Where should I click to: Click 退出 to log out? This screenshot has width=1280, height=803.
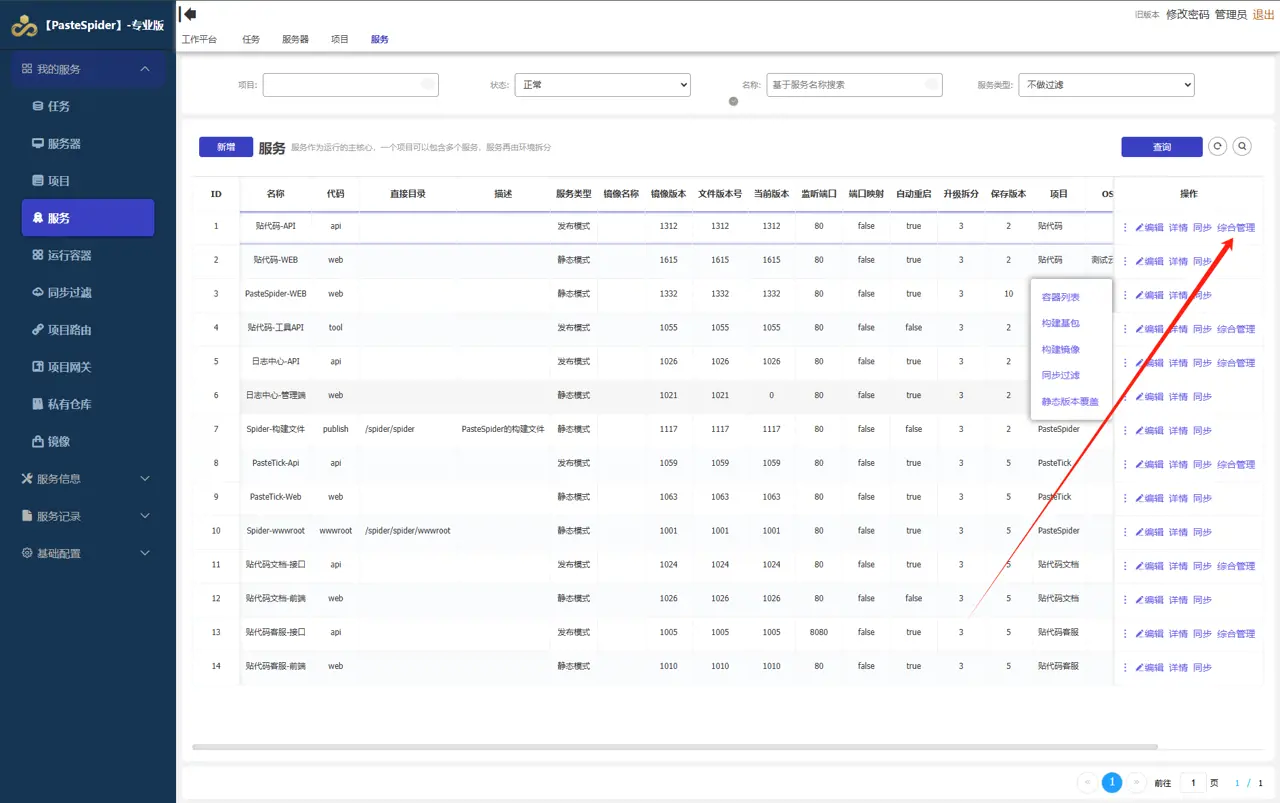[x=1264, y=15]
